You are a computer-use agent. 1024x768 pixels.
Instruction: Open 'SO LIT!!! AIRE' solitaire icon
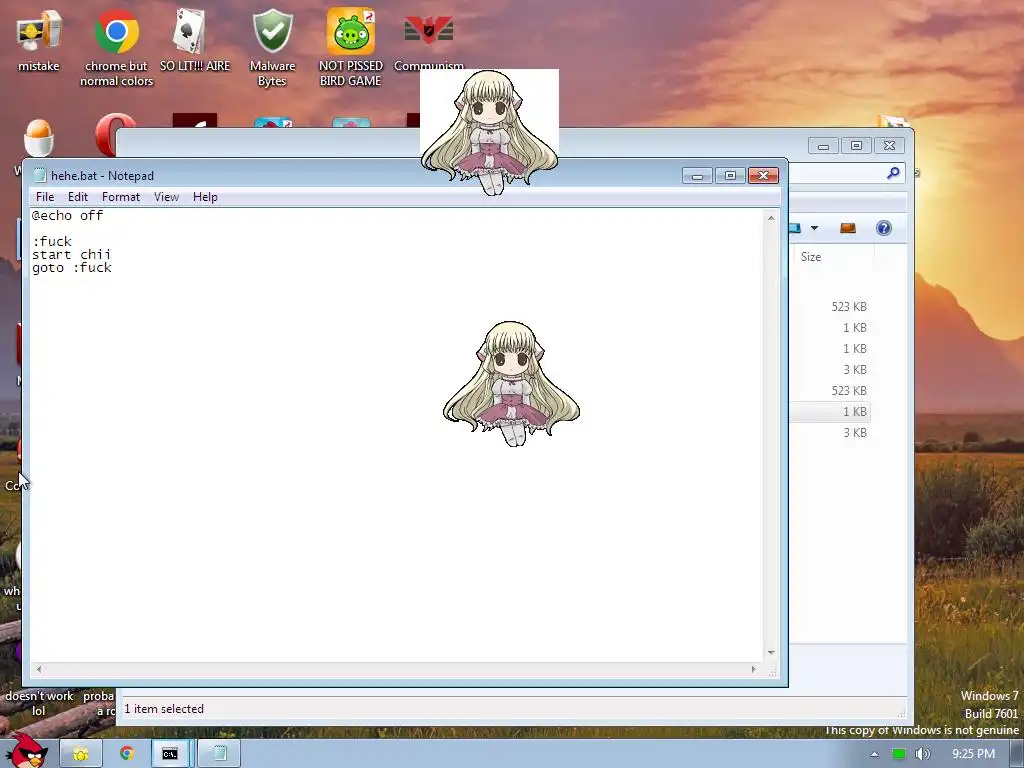click(195, 39)
